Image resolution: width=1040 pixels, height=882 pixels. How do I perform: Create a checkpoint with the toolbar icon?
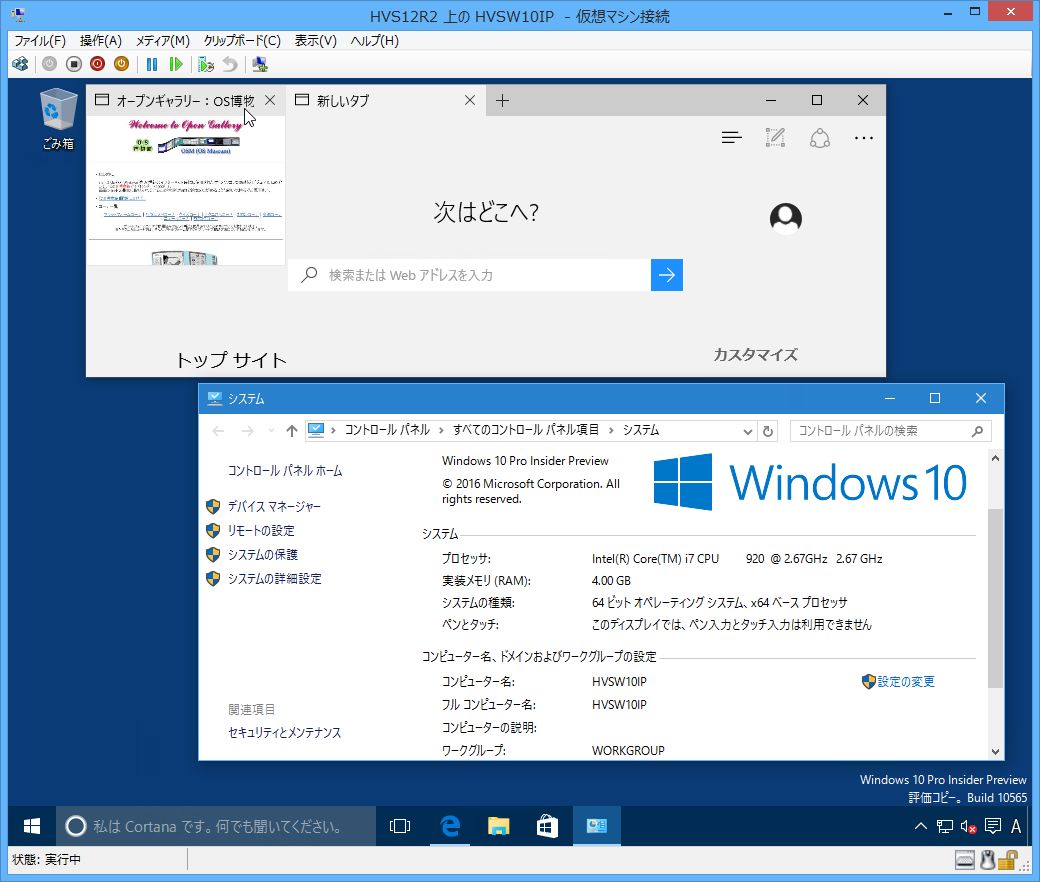point(206,64)
